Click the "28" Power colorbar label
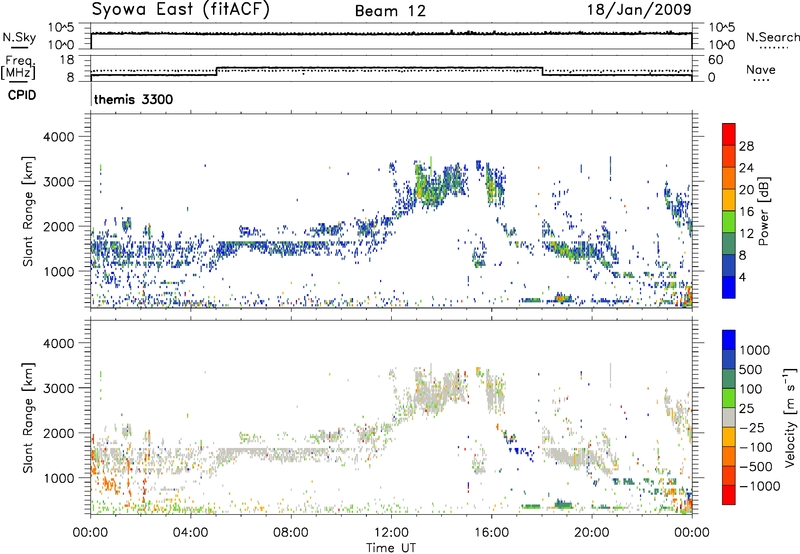This screenshot has height=554, width=800. click(746, 146)
